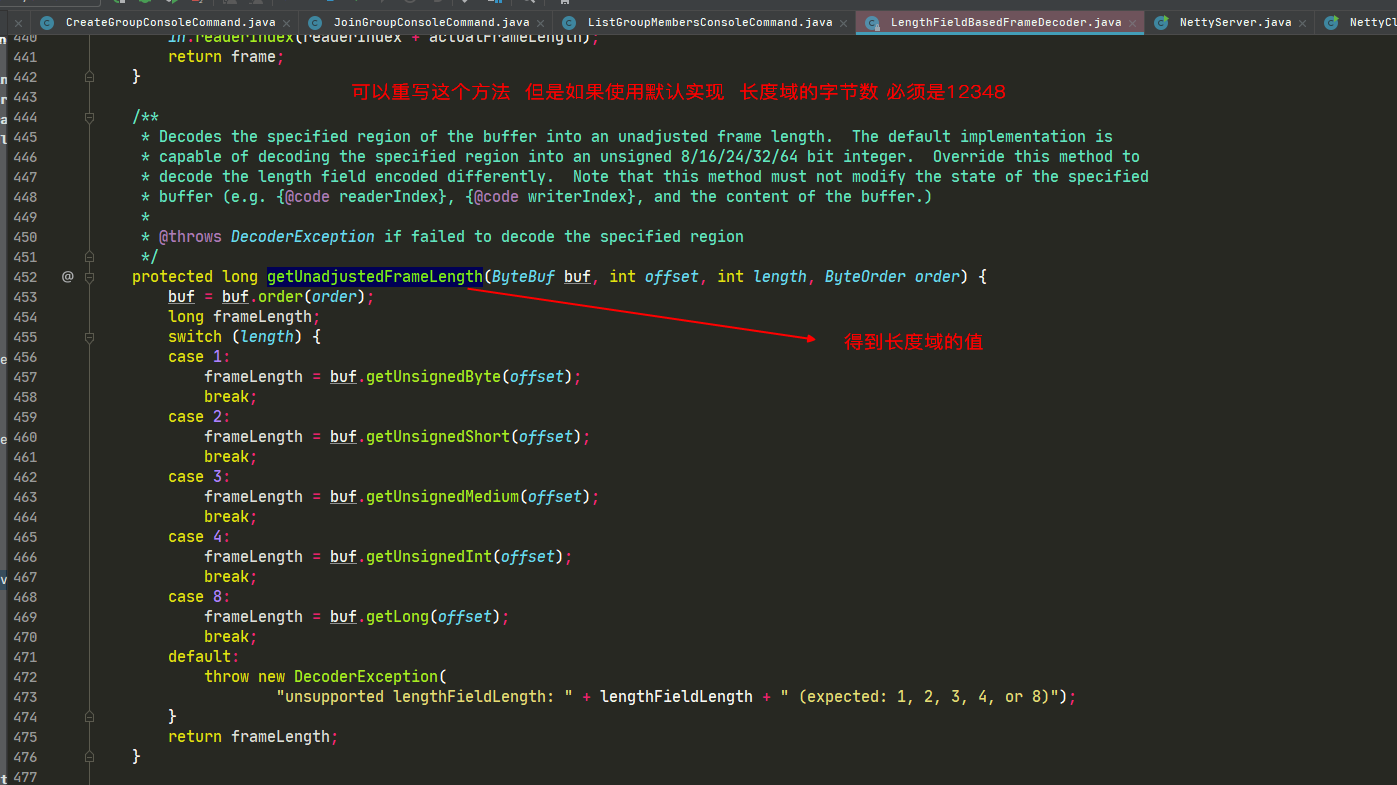Click 'return frameLength;' statement
1397x785 pixels.
[253, 737]
